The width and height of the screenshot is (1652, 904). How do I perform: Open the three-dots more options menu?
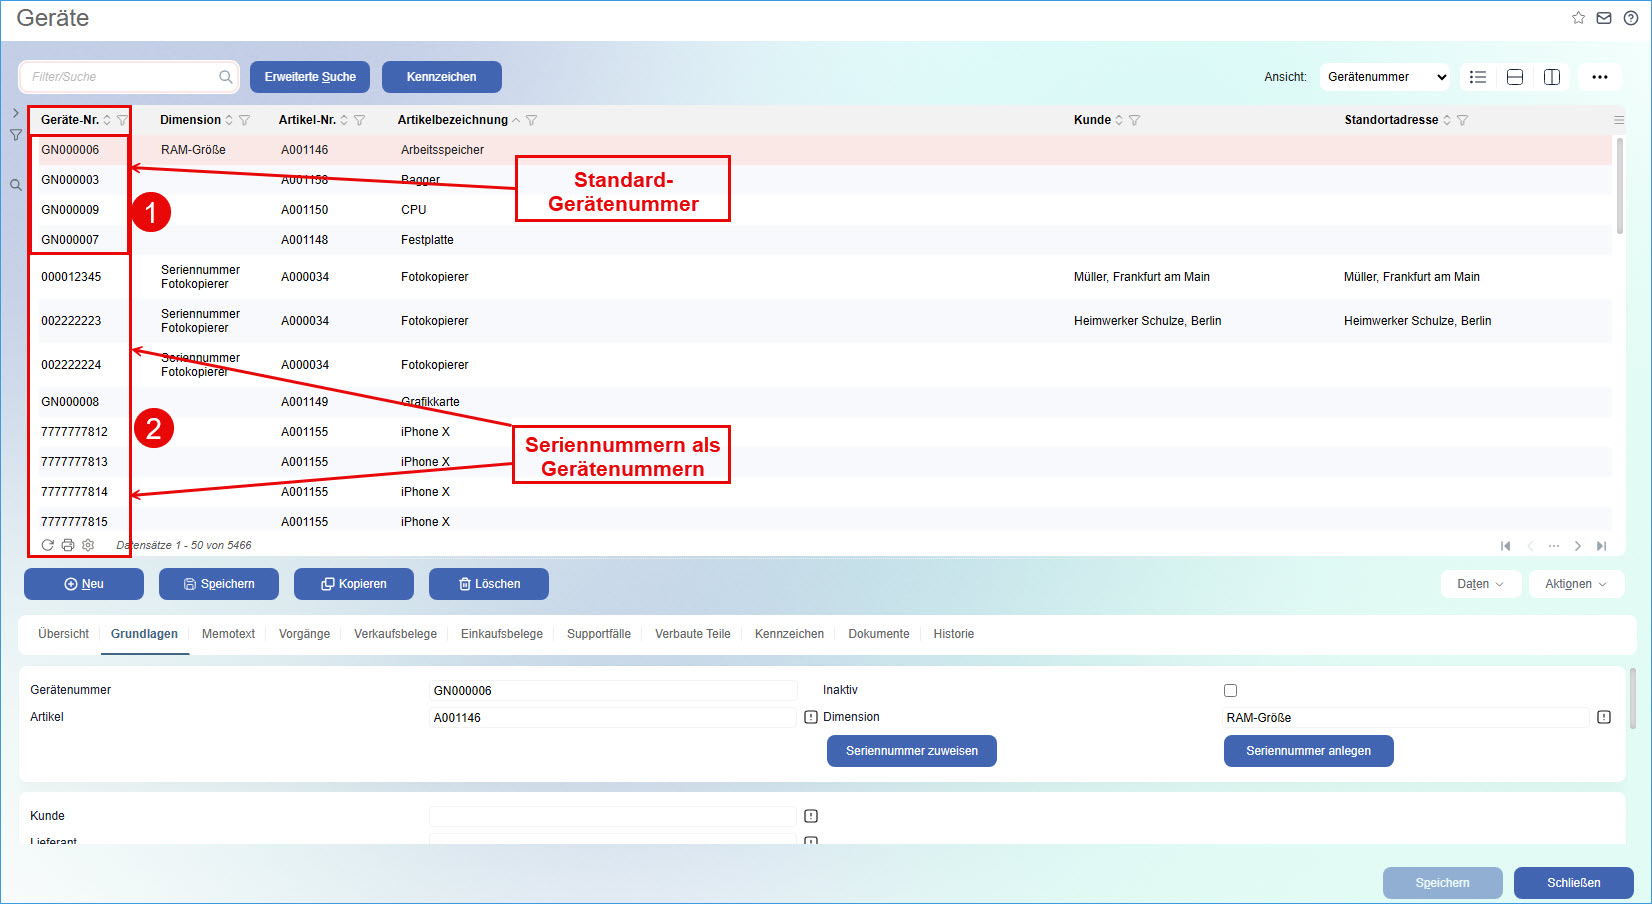click(1600, 77)
